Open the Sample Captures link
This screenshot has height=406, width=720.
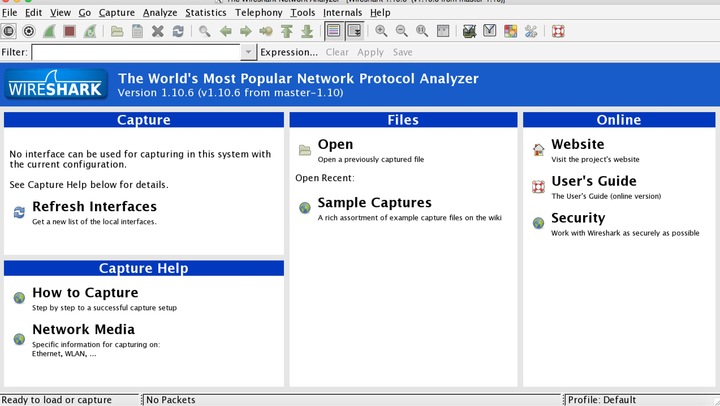coord(374,203)
